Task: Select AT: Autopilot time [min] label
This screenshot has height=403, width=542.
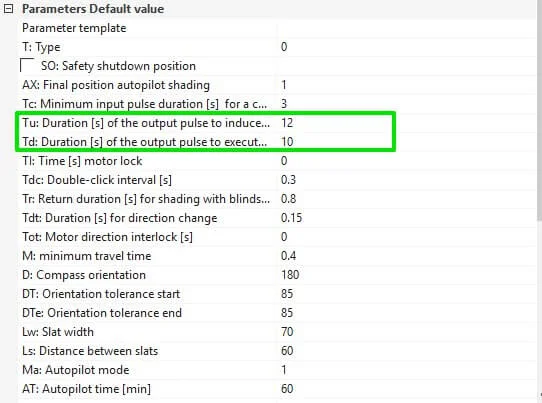Action: (86, 389)
